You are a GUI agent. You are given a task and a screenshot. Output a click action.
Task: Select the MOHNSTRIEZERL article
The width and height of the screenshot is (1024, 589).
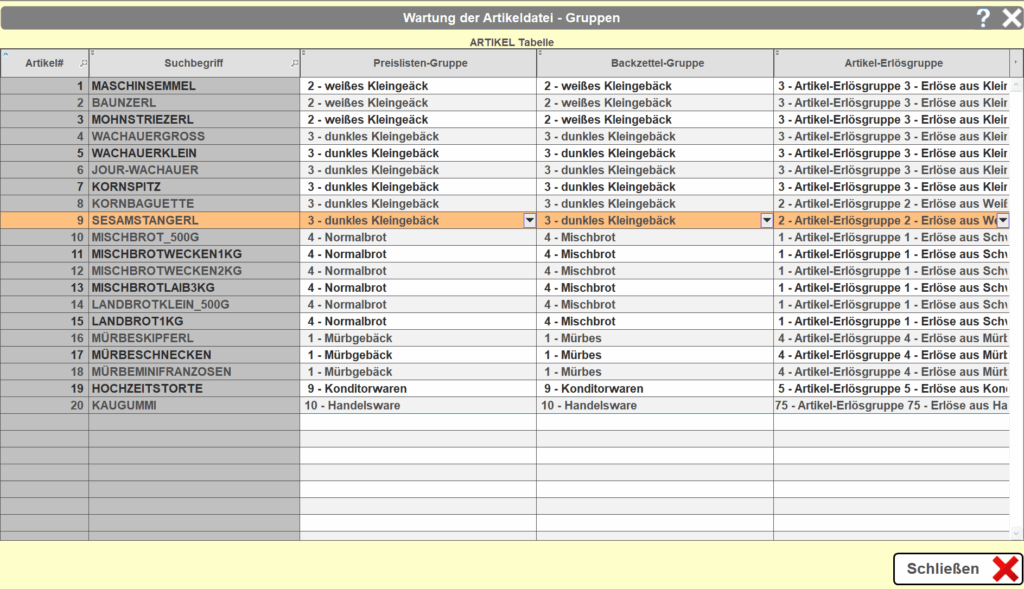point(195,120)
